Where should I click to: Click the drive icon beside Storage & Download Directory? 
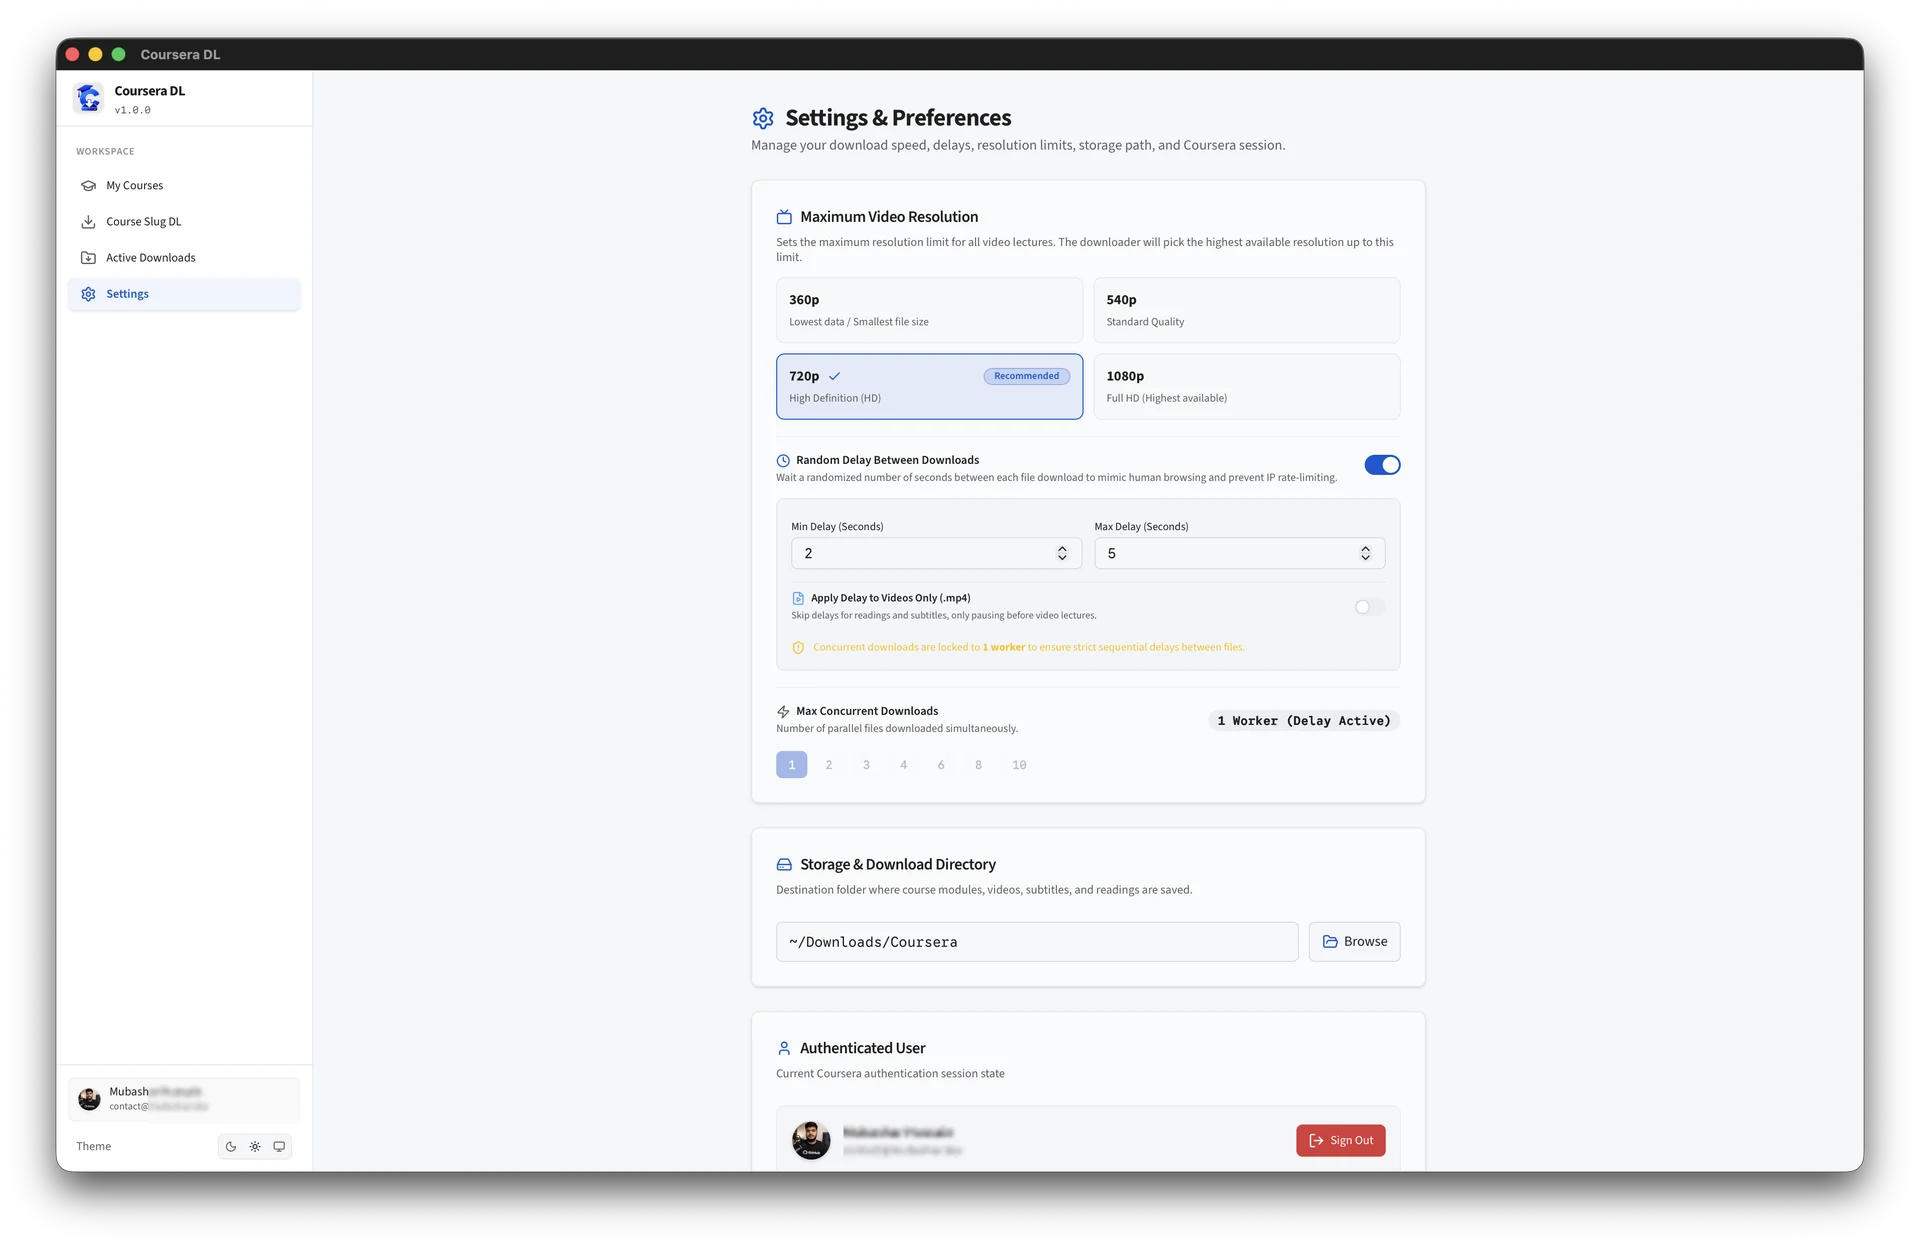click(784, 865)
